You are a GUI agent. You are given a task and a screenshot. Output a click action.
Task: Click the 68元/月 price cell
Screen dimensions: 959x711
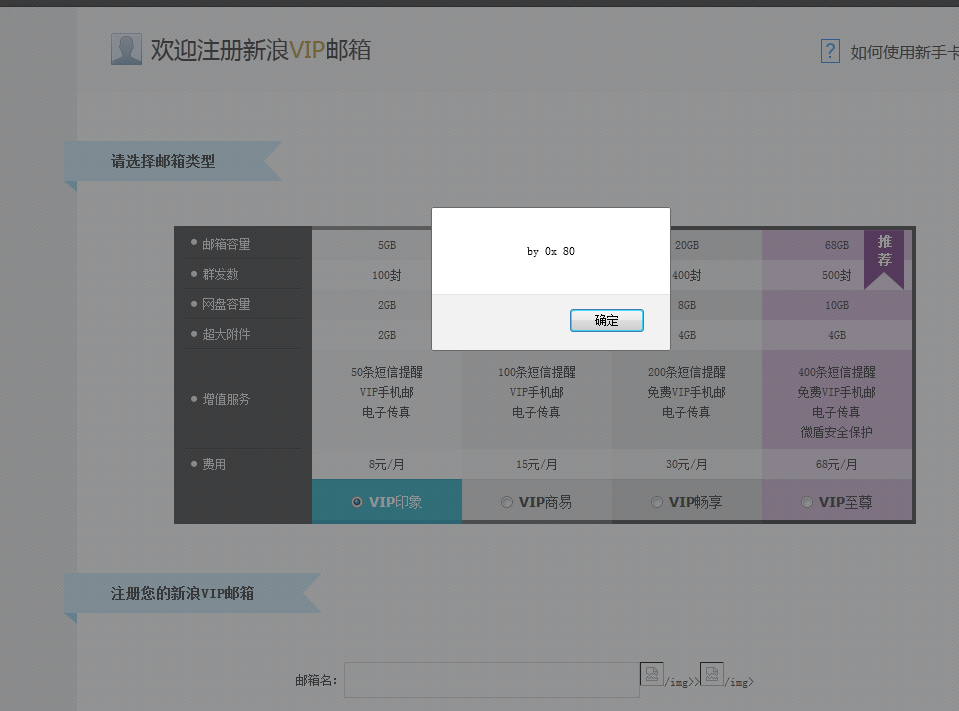[837, 465]
